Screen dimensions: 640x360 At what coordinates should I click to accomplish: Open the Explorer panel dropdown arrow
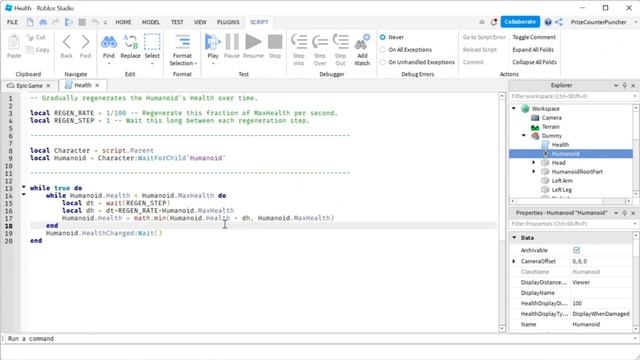pyautogui.click(x=616, y=85)
